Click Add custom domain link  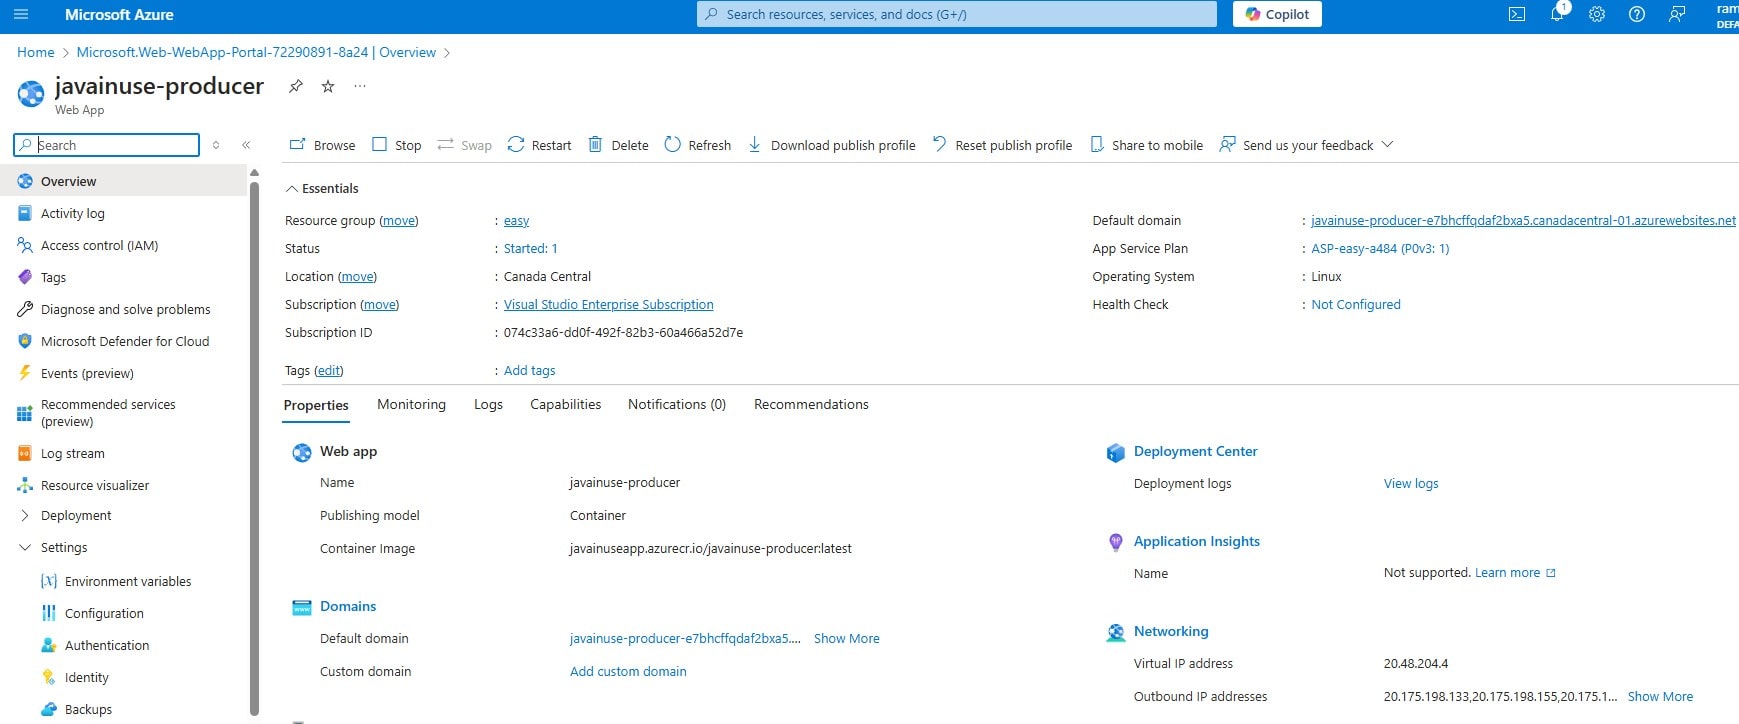628,672
